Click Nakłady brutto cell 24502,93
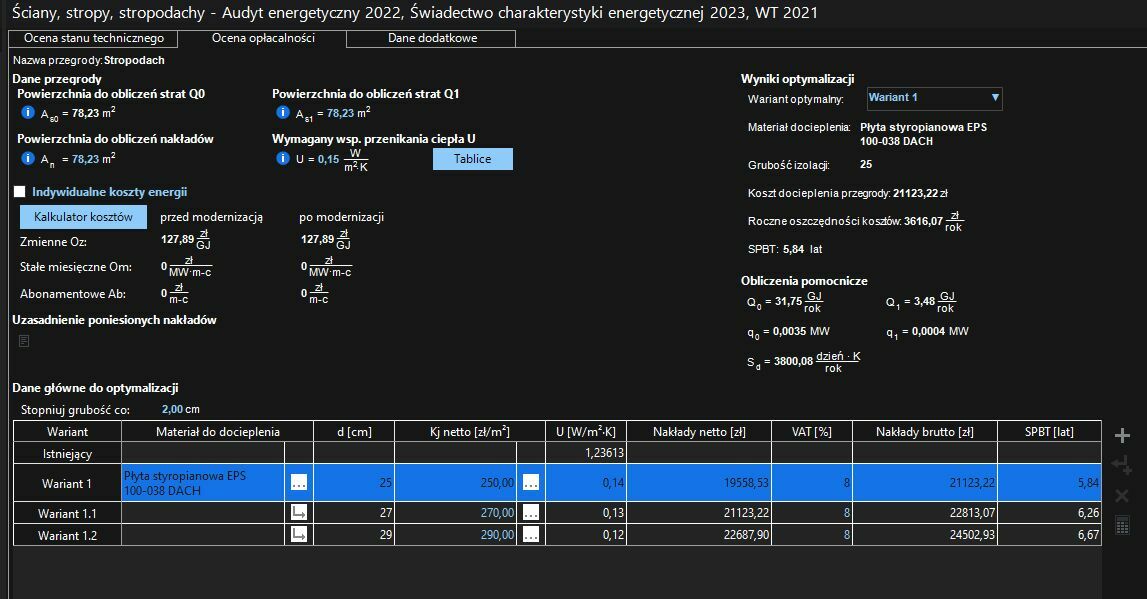Screen dimensions: 1147x599 click(925, 535)
